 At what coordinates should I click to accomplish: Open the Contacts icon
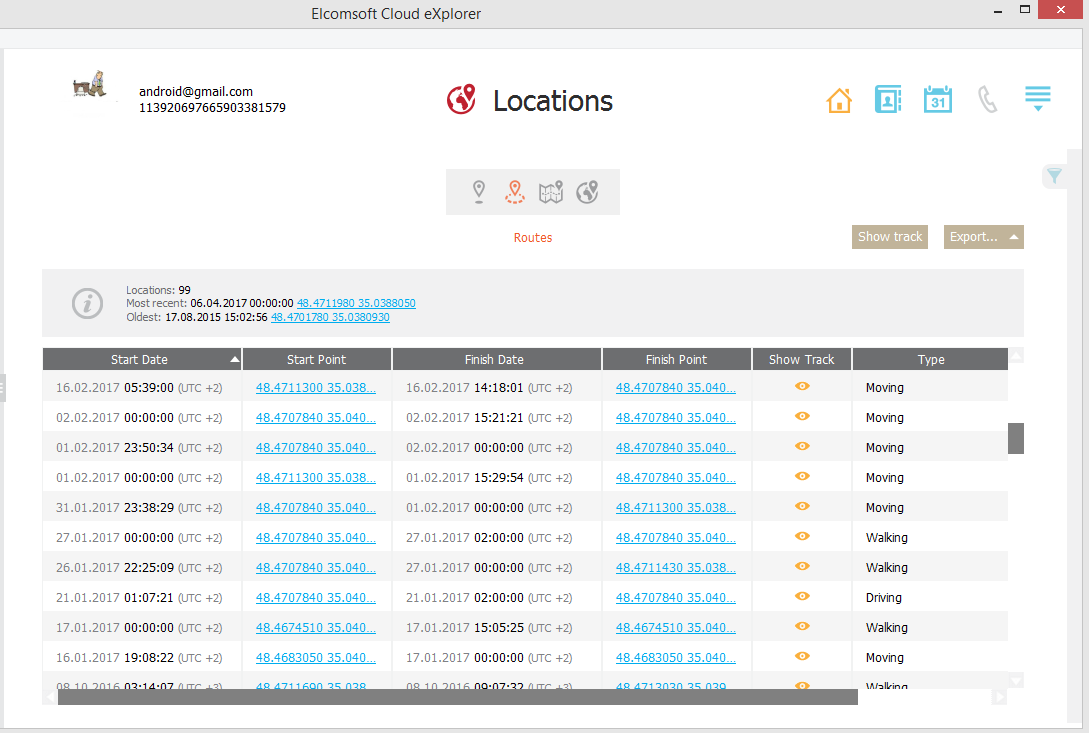888,99
